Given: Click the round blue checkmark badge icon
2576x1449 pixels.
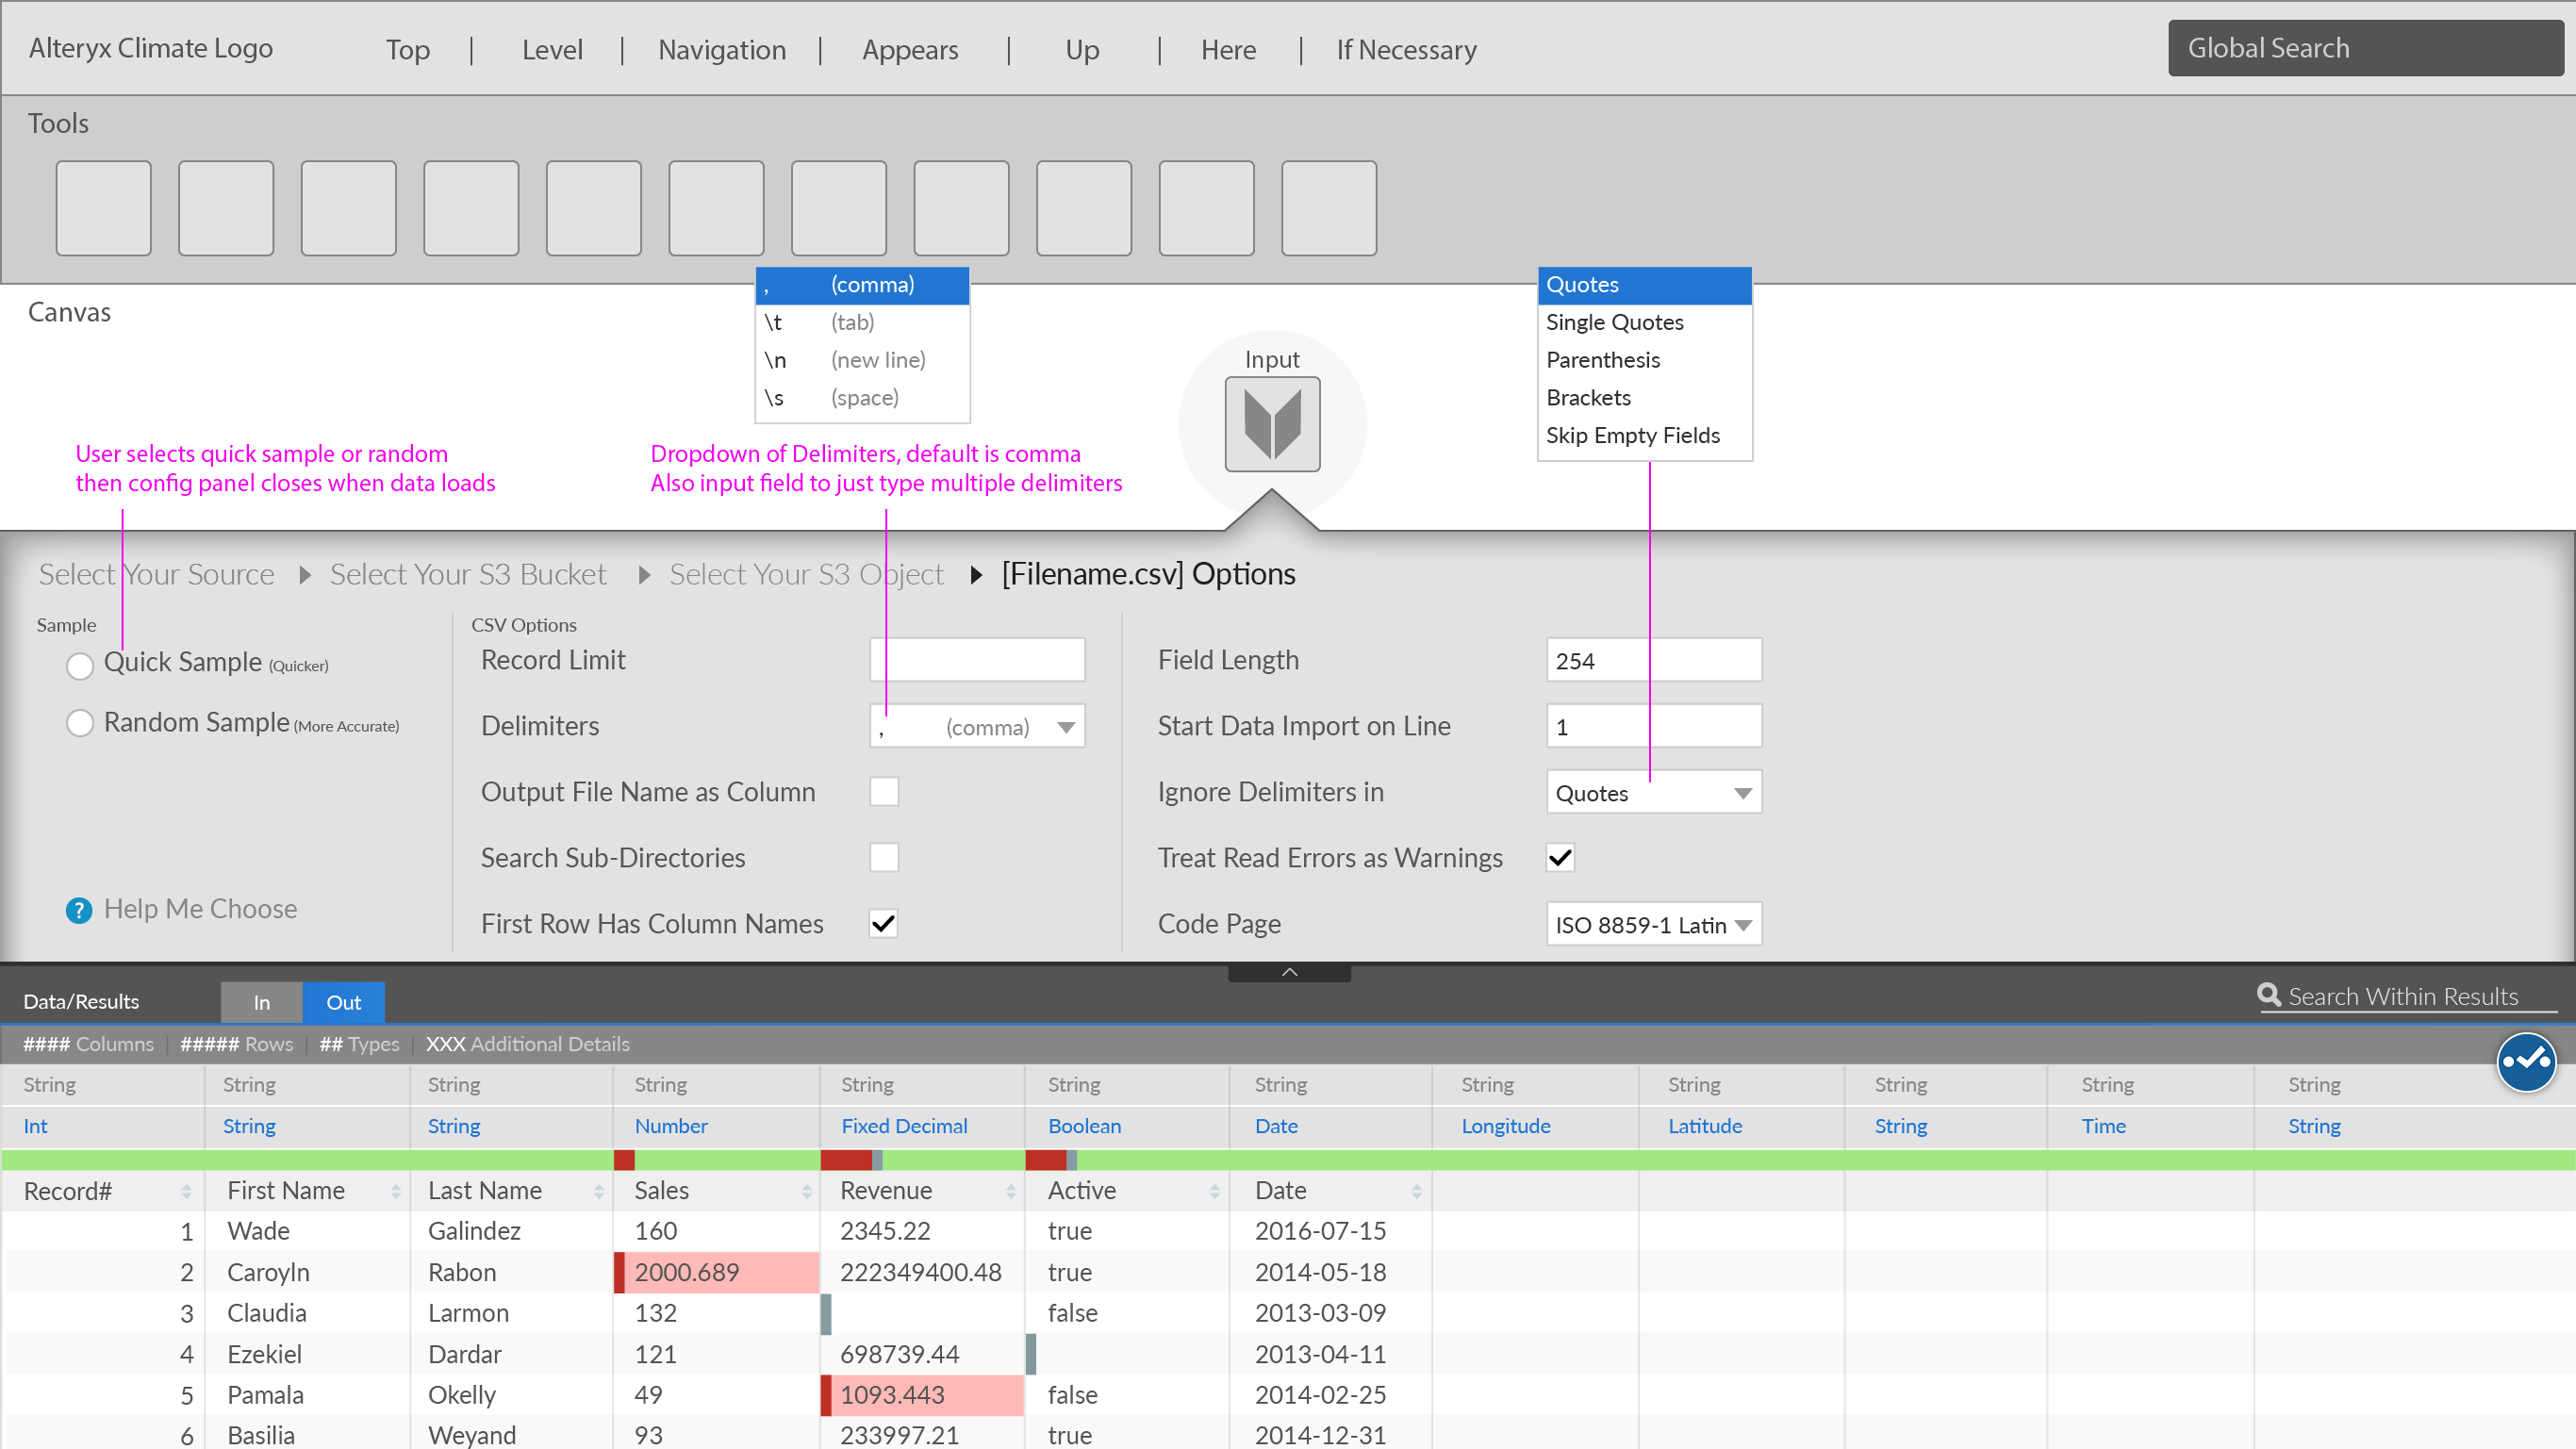Looking at the screenshot, I should 2526,1062.
